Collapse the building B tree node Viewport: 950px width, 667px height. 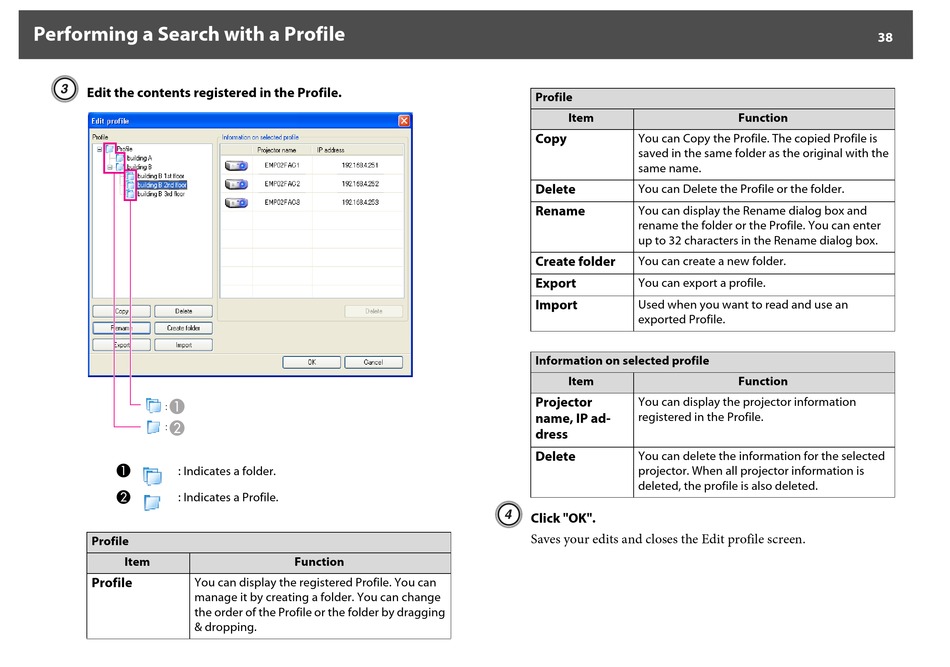tap(110, 167)
